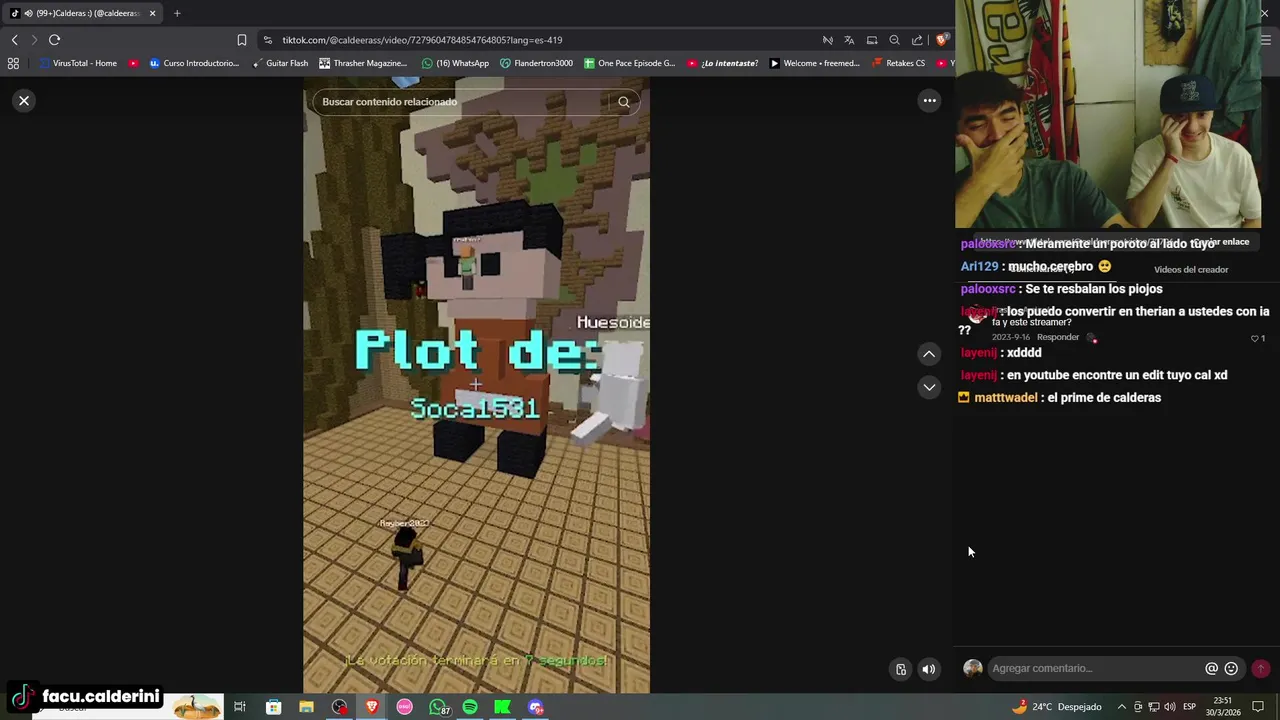Screen dimensions: 1280x720
Task: Close the Calderas TikTok browser tab
Action: tap(152, 13)
